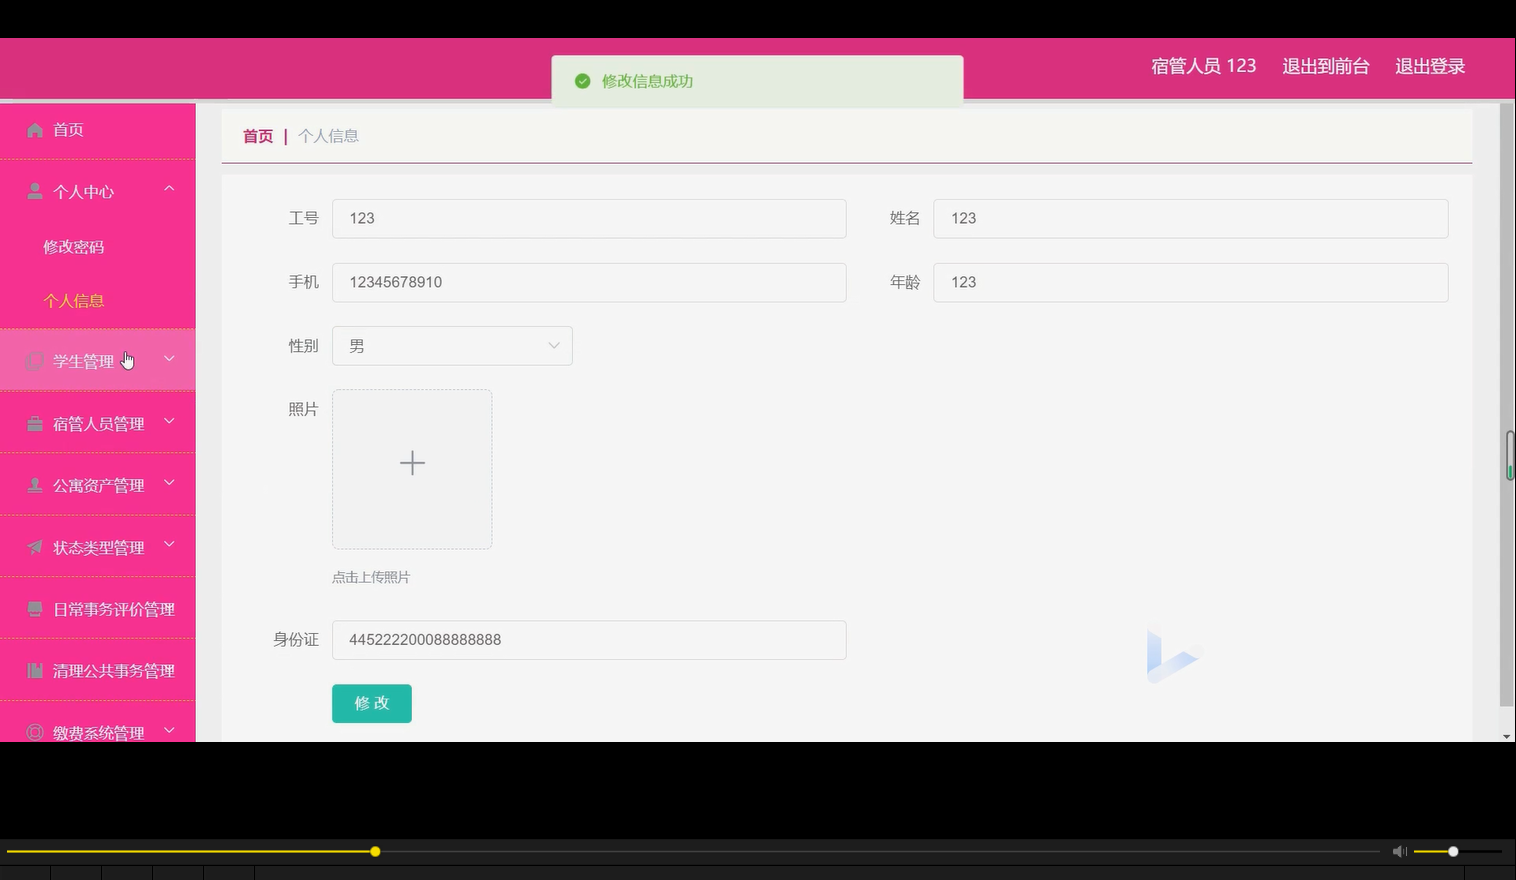
Task: Click the 缴费系统管理 gear icon
Action: click(33, 732)
